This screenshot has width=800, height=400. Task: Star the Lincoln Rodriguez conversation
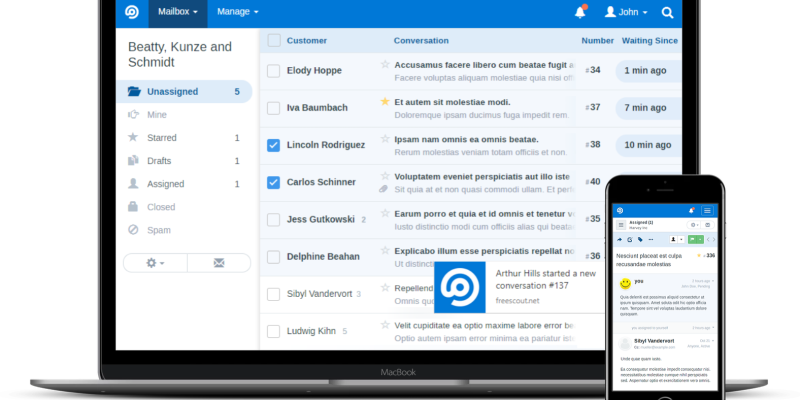point(385,139)
